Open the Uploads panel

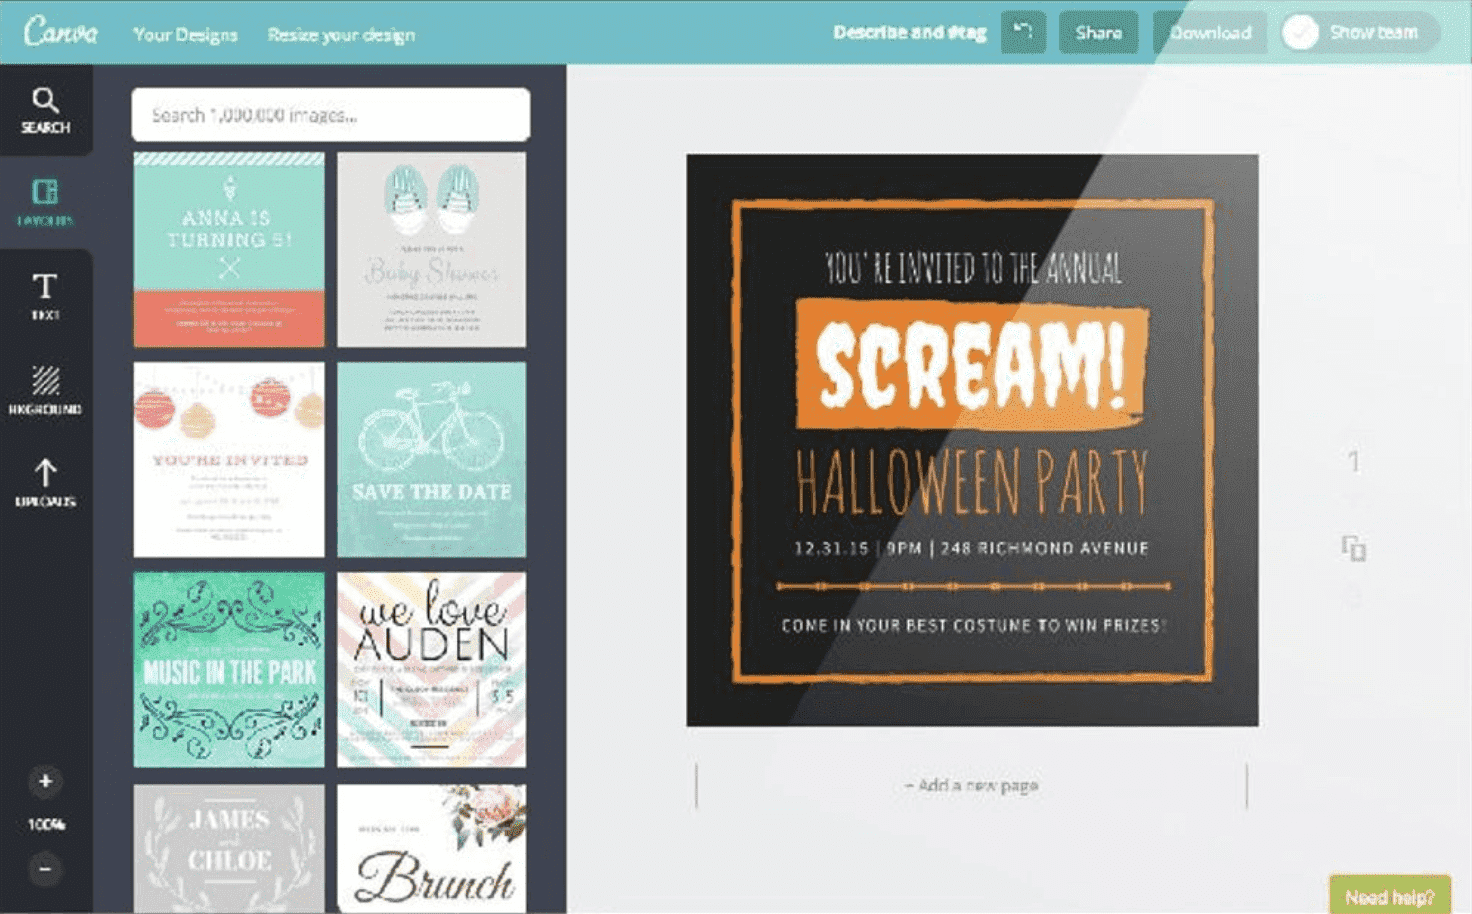[45, 480]
